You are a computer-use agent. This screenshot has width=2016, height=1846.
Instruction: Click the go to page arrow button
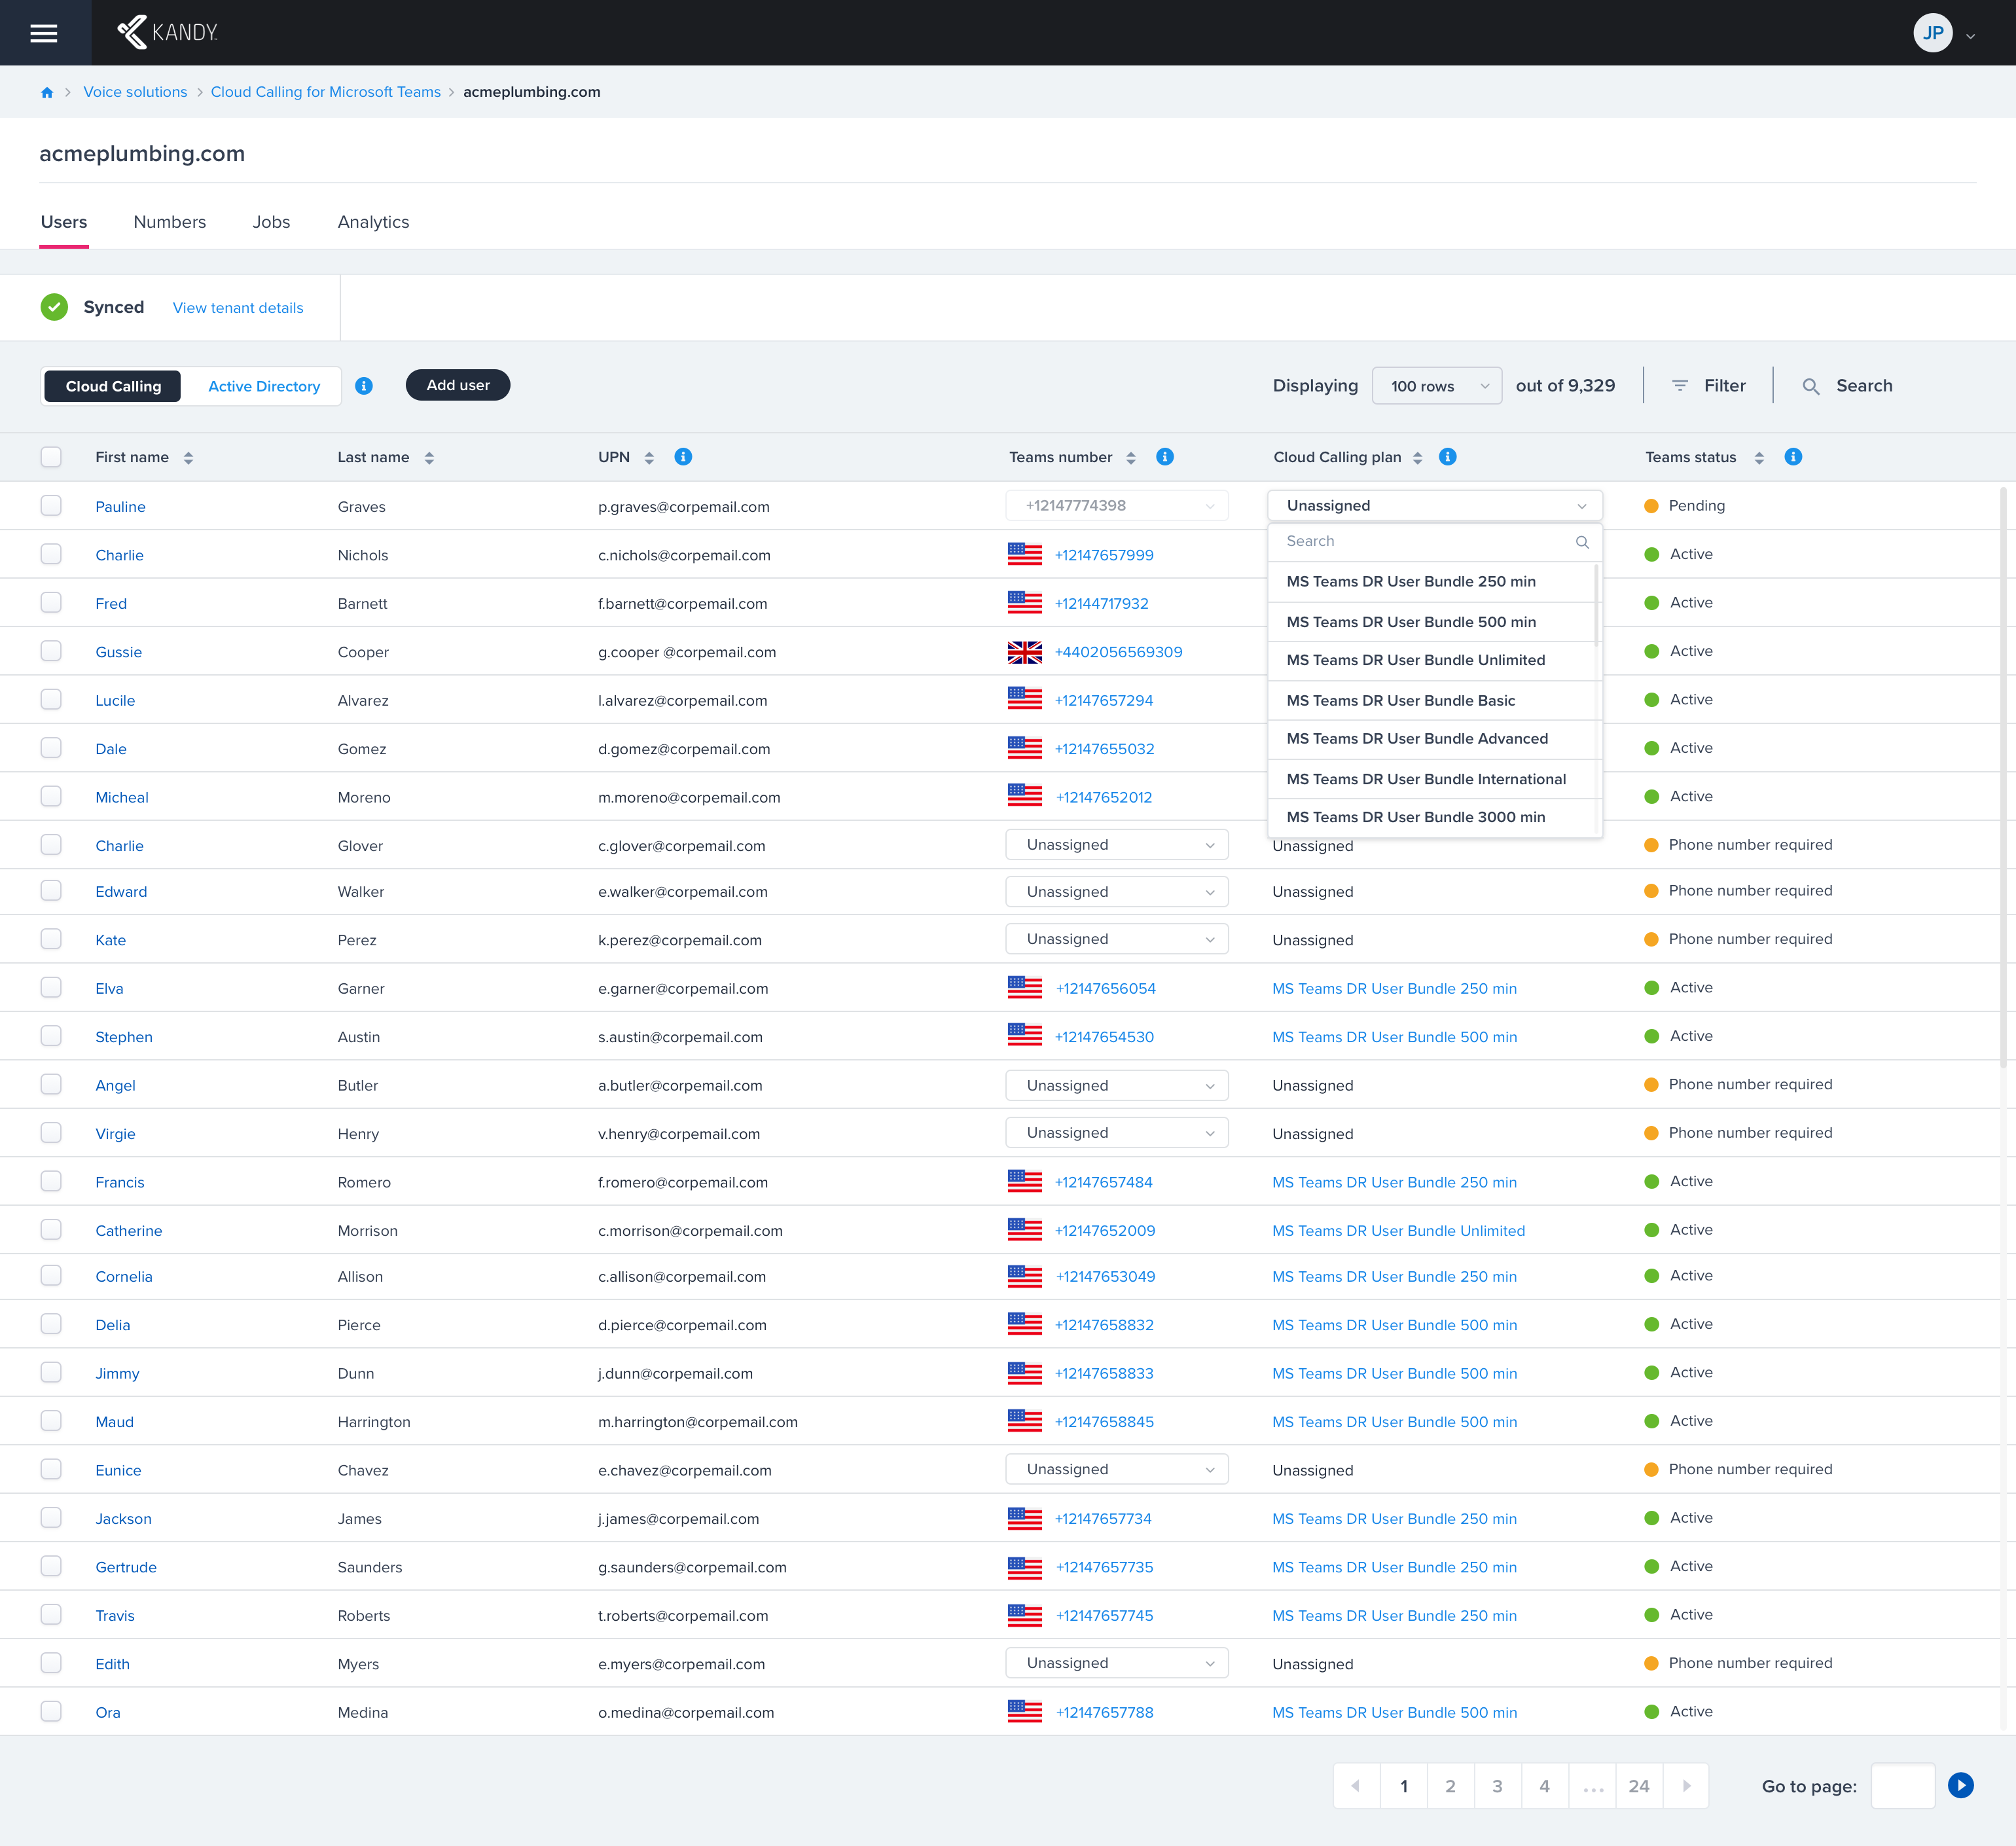tap(1960, 1785)
